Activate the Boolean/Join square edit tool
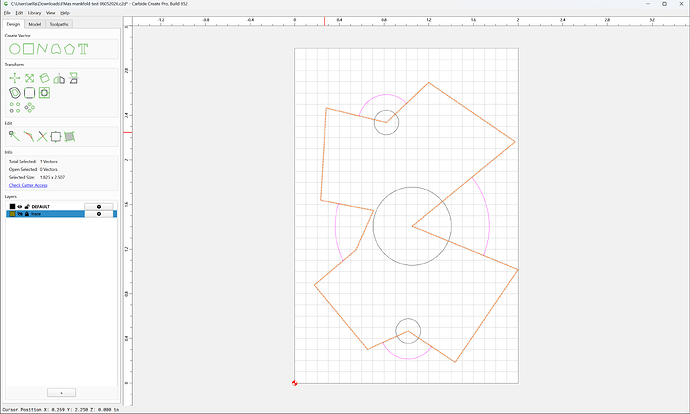Image resolution: width=690 pixels, height=414 pixels. click(56, 136)
